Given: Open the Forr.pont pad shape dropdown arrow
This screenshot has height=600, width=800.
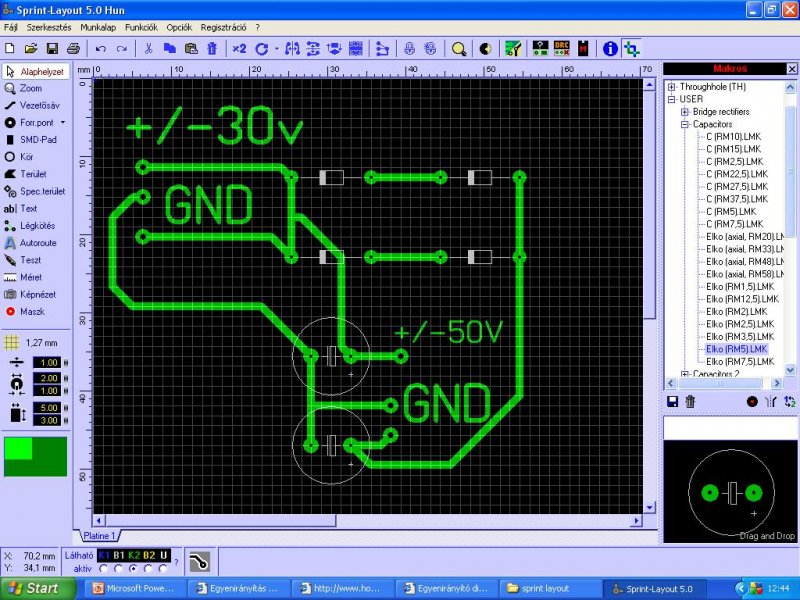Looking at the screenshot, I should point(63,122).
